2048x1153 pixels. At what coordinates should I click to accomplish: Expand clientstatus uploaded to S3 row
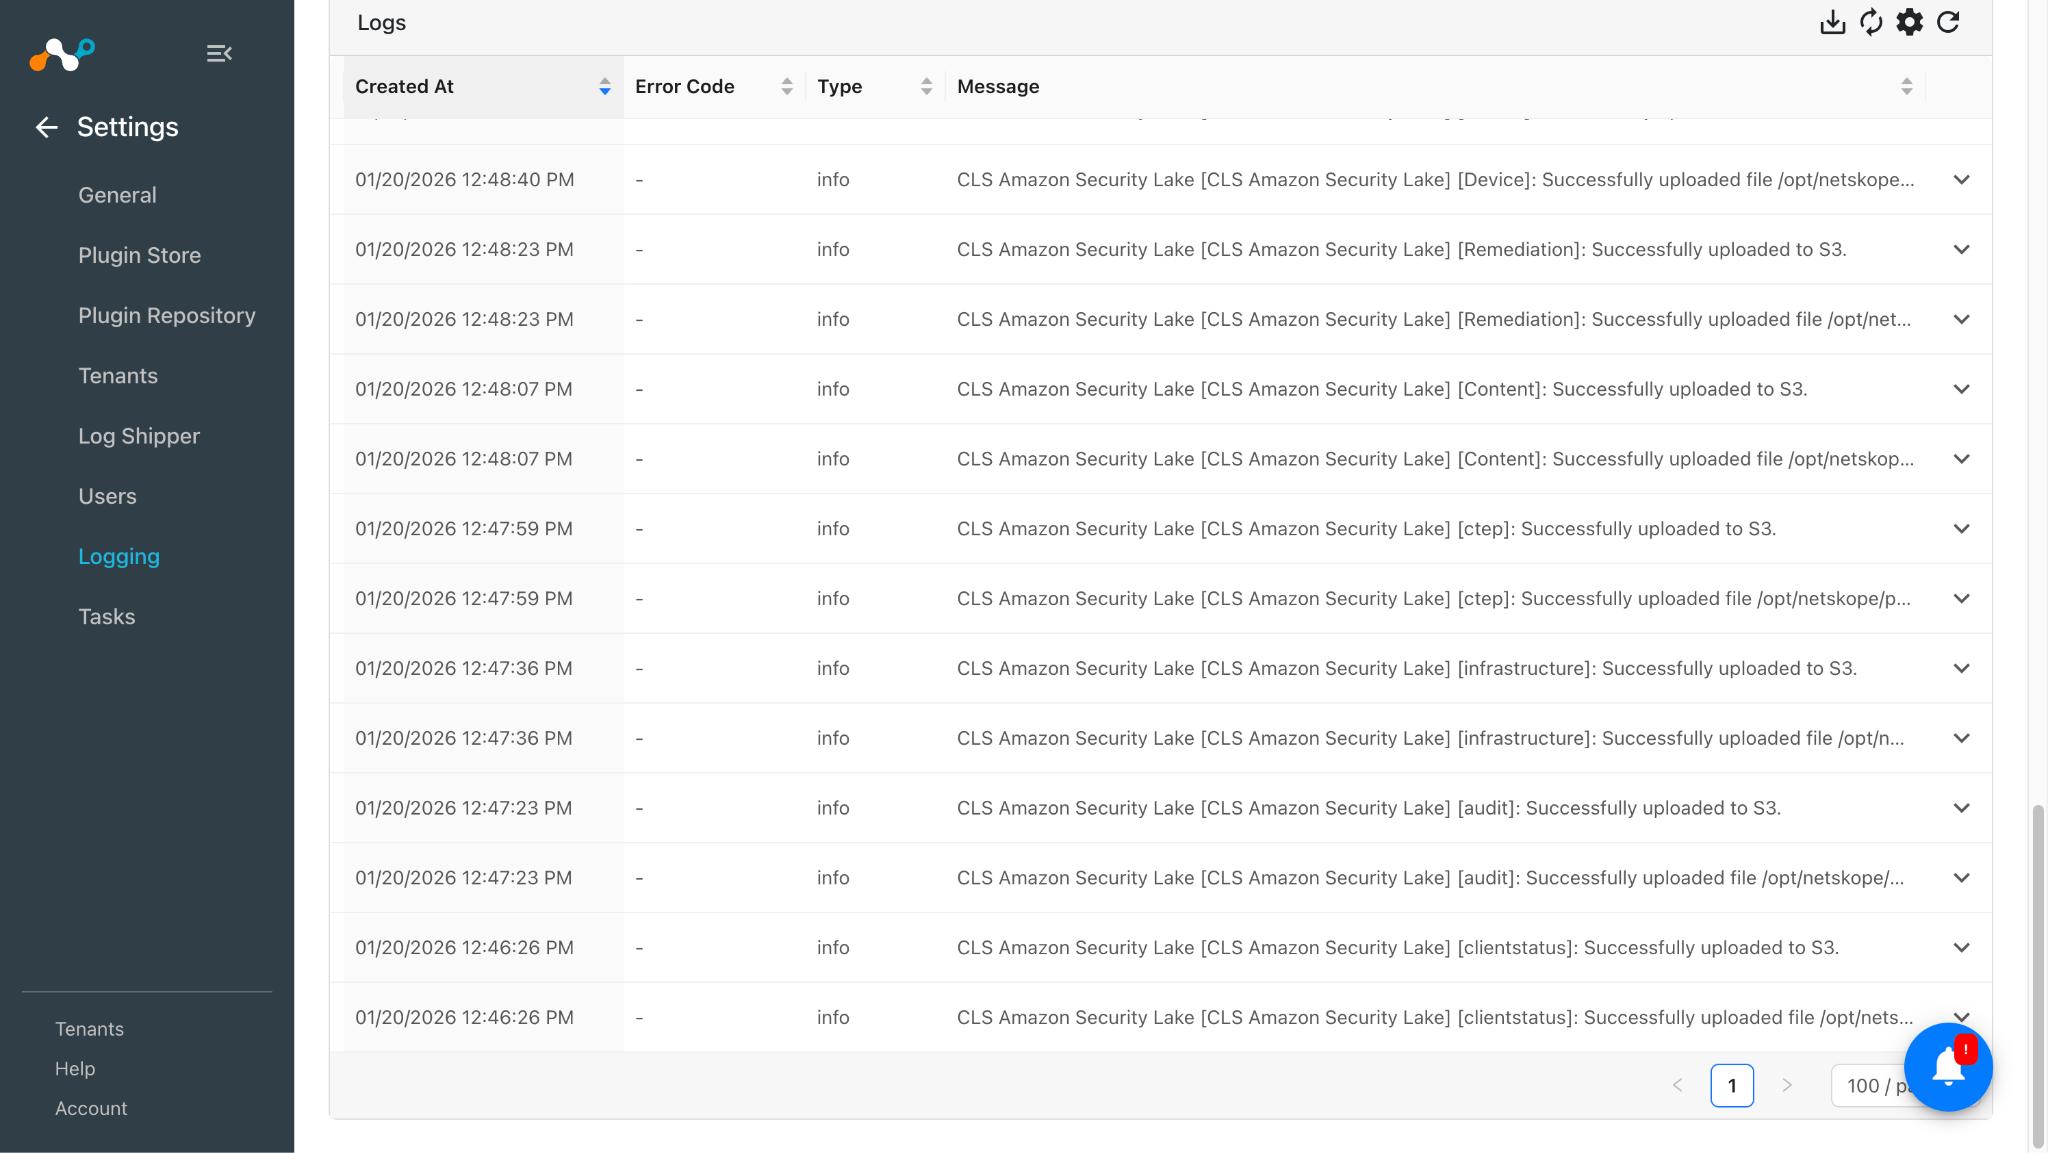[x=1961, y=948]
